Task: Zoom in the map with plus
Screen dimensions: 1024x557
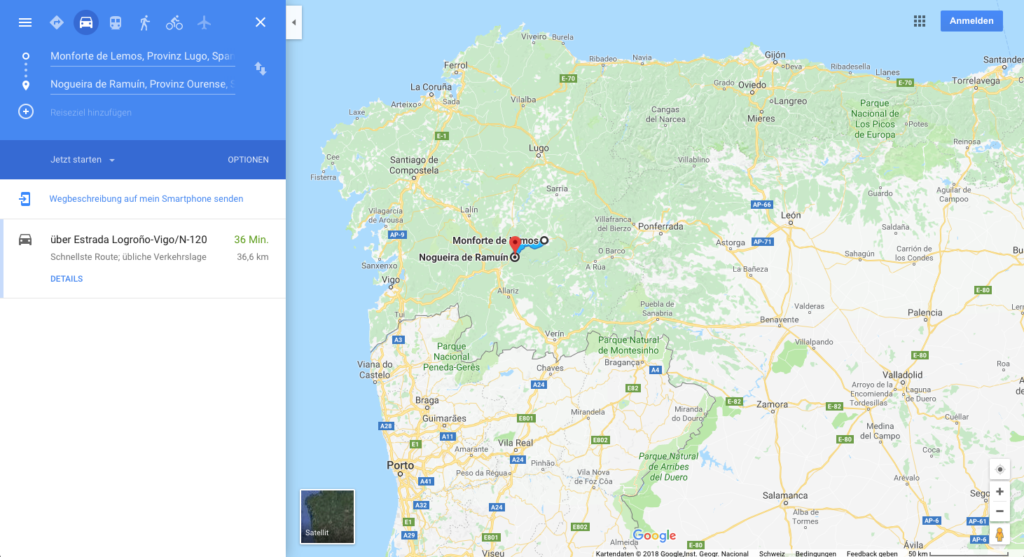Action: click(999, 491)
